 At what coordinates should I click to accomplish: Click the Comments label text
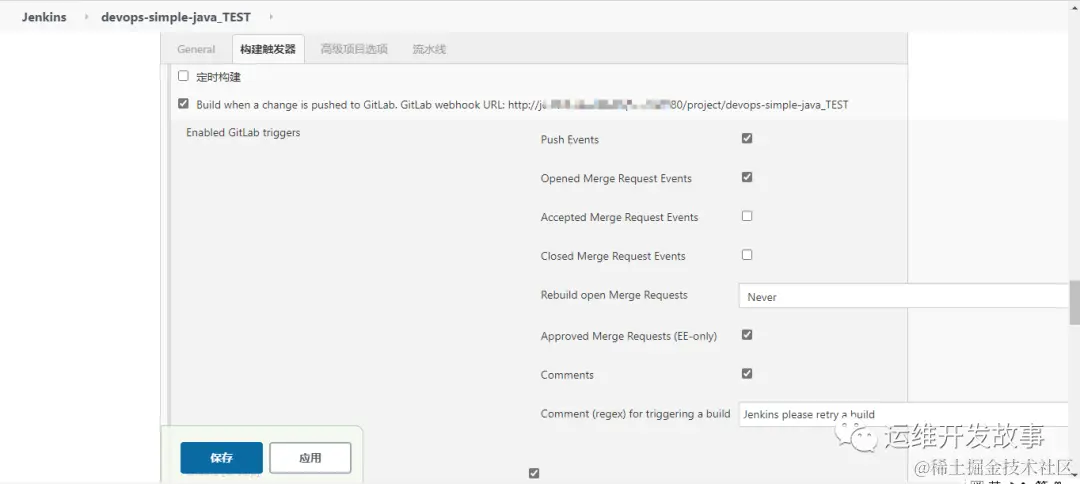coord(567,375)
